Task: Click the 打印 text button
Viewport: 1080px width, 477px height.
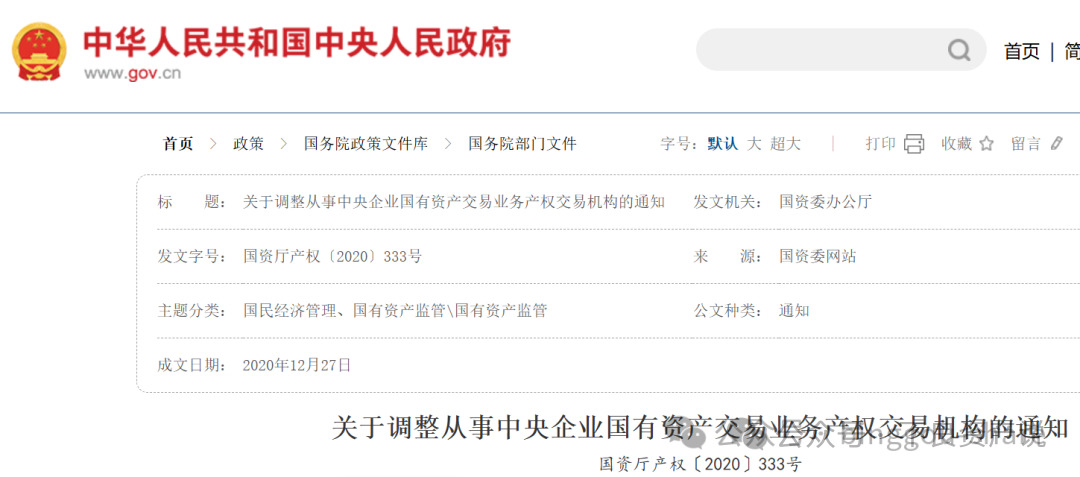Action: click(880, 144)
